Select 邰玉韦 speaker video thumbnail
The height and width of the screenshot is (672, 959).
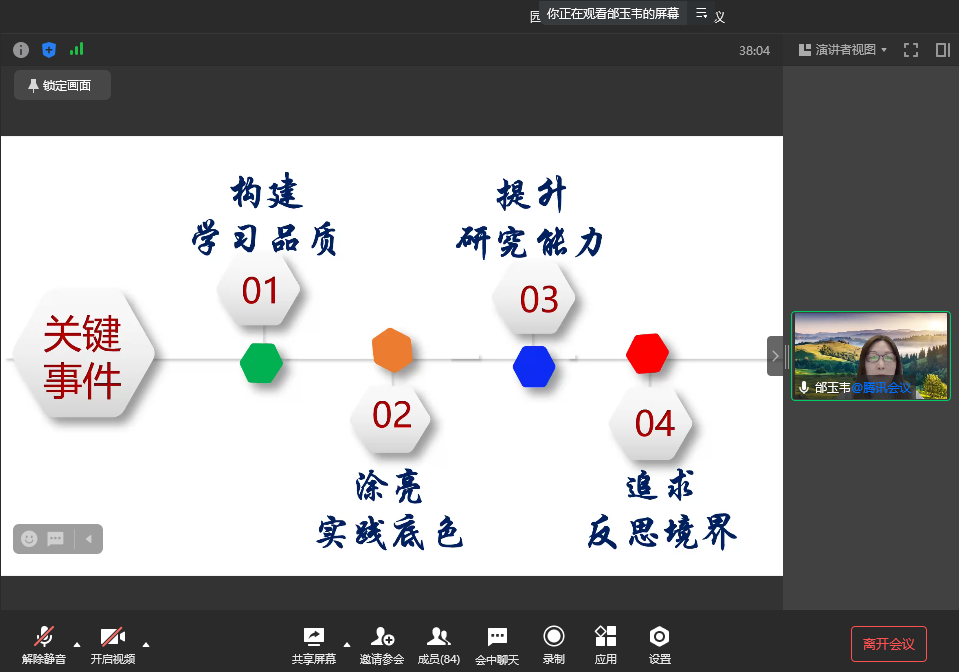click(870, 356)
